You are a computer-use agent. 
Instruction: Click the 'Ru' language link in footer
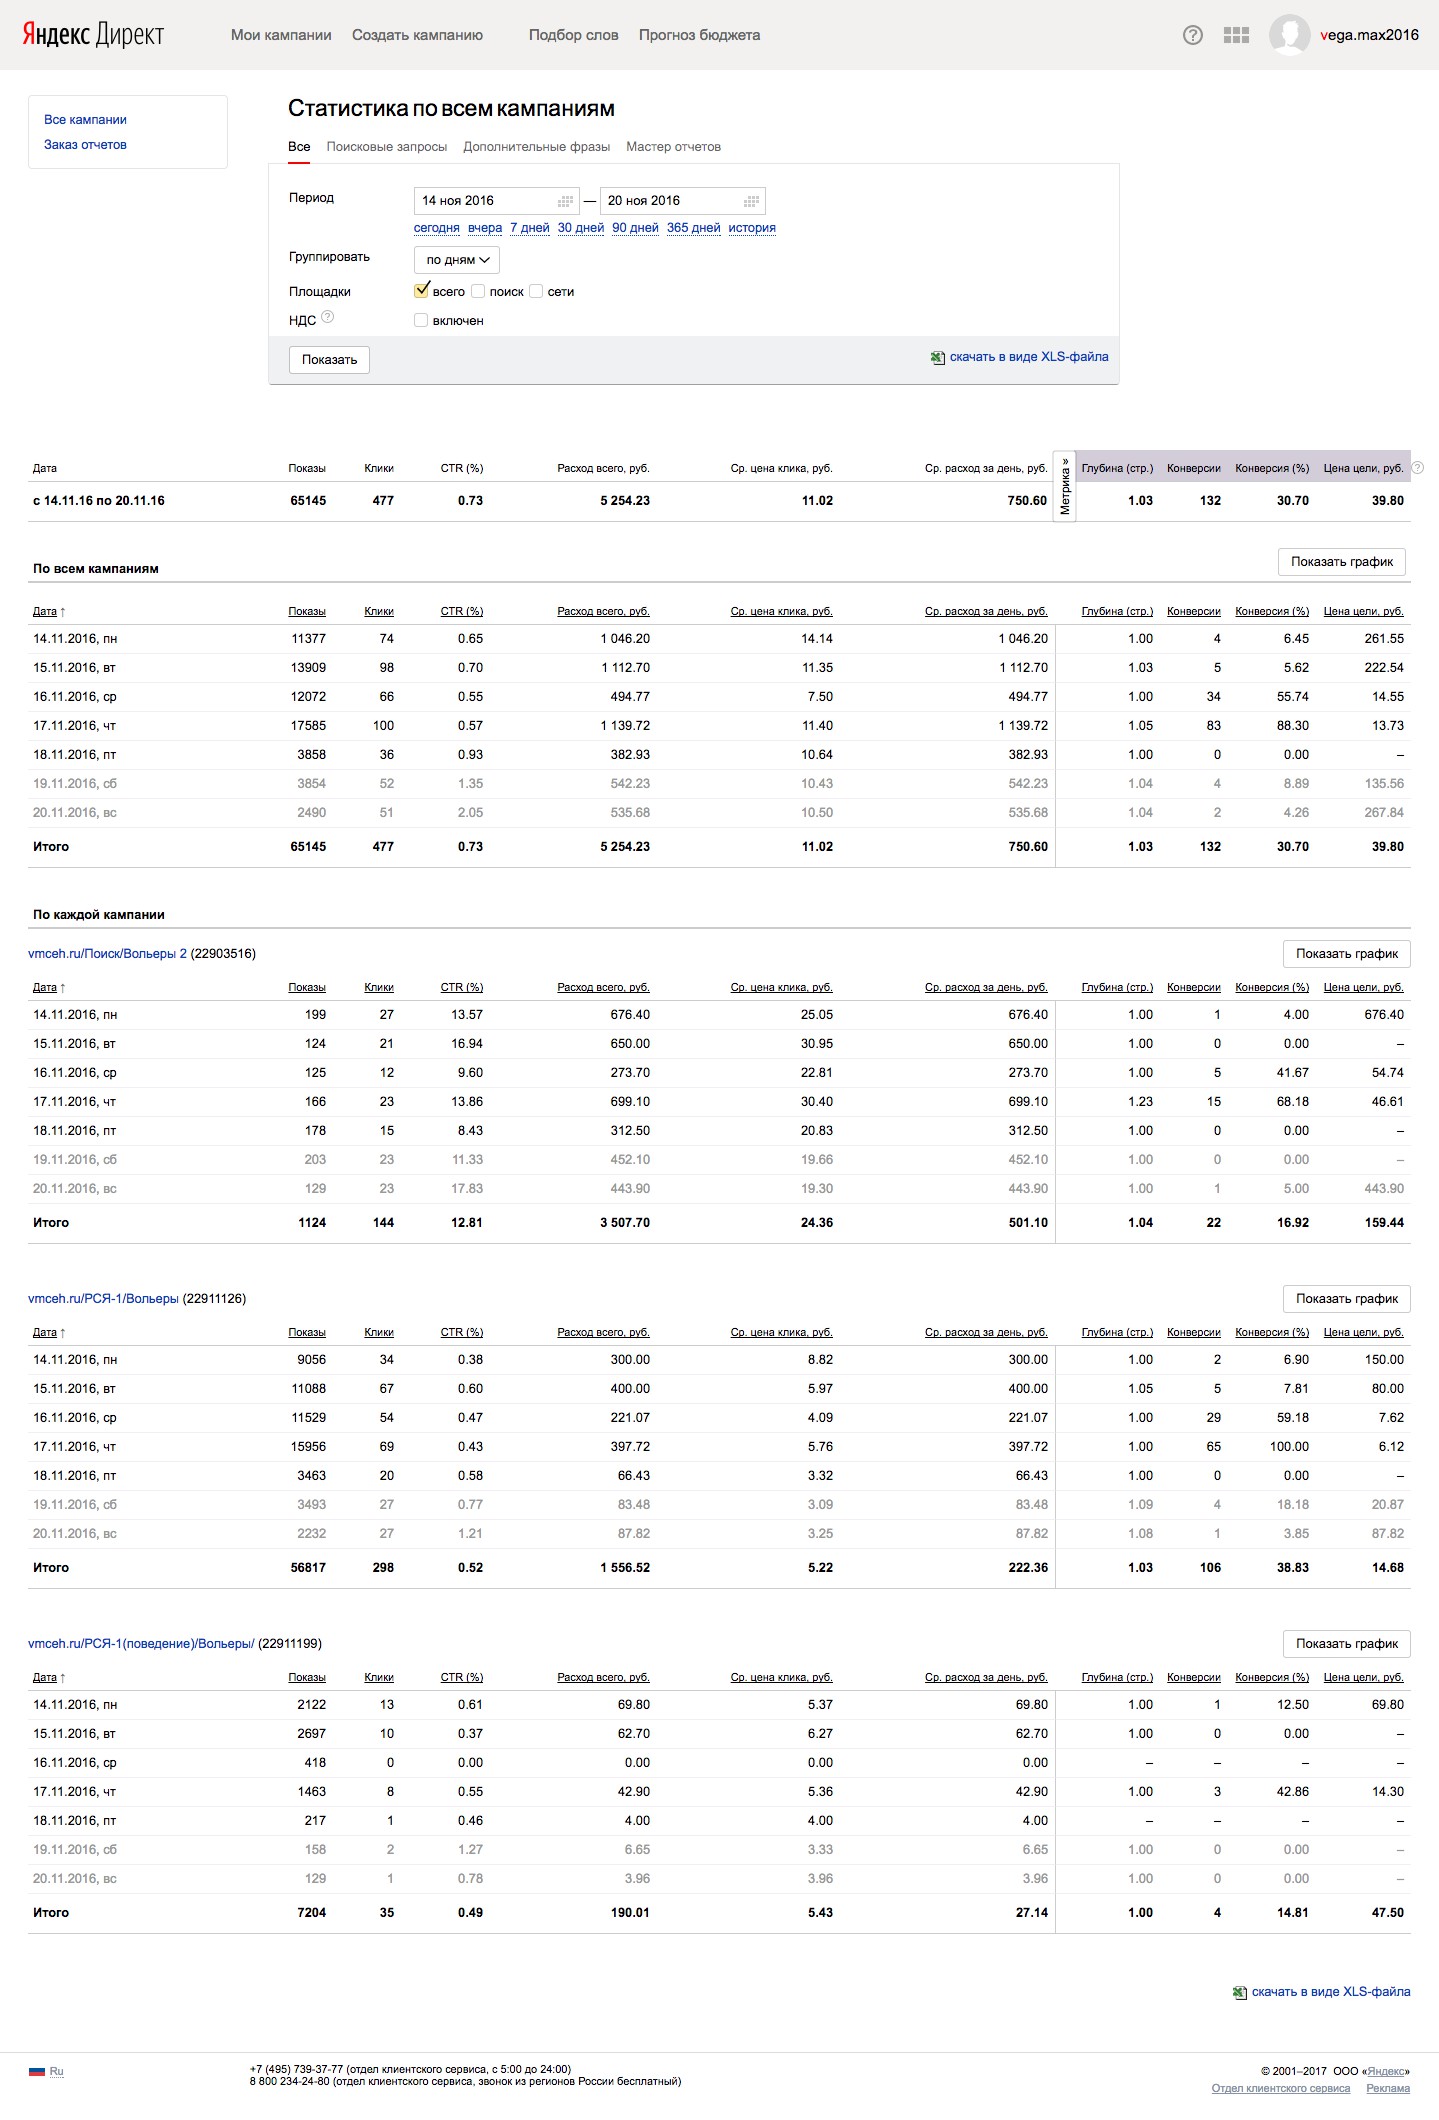pyautogui.click(x=57, y=2071)
